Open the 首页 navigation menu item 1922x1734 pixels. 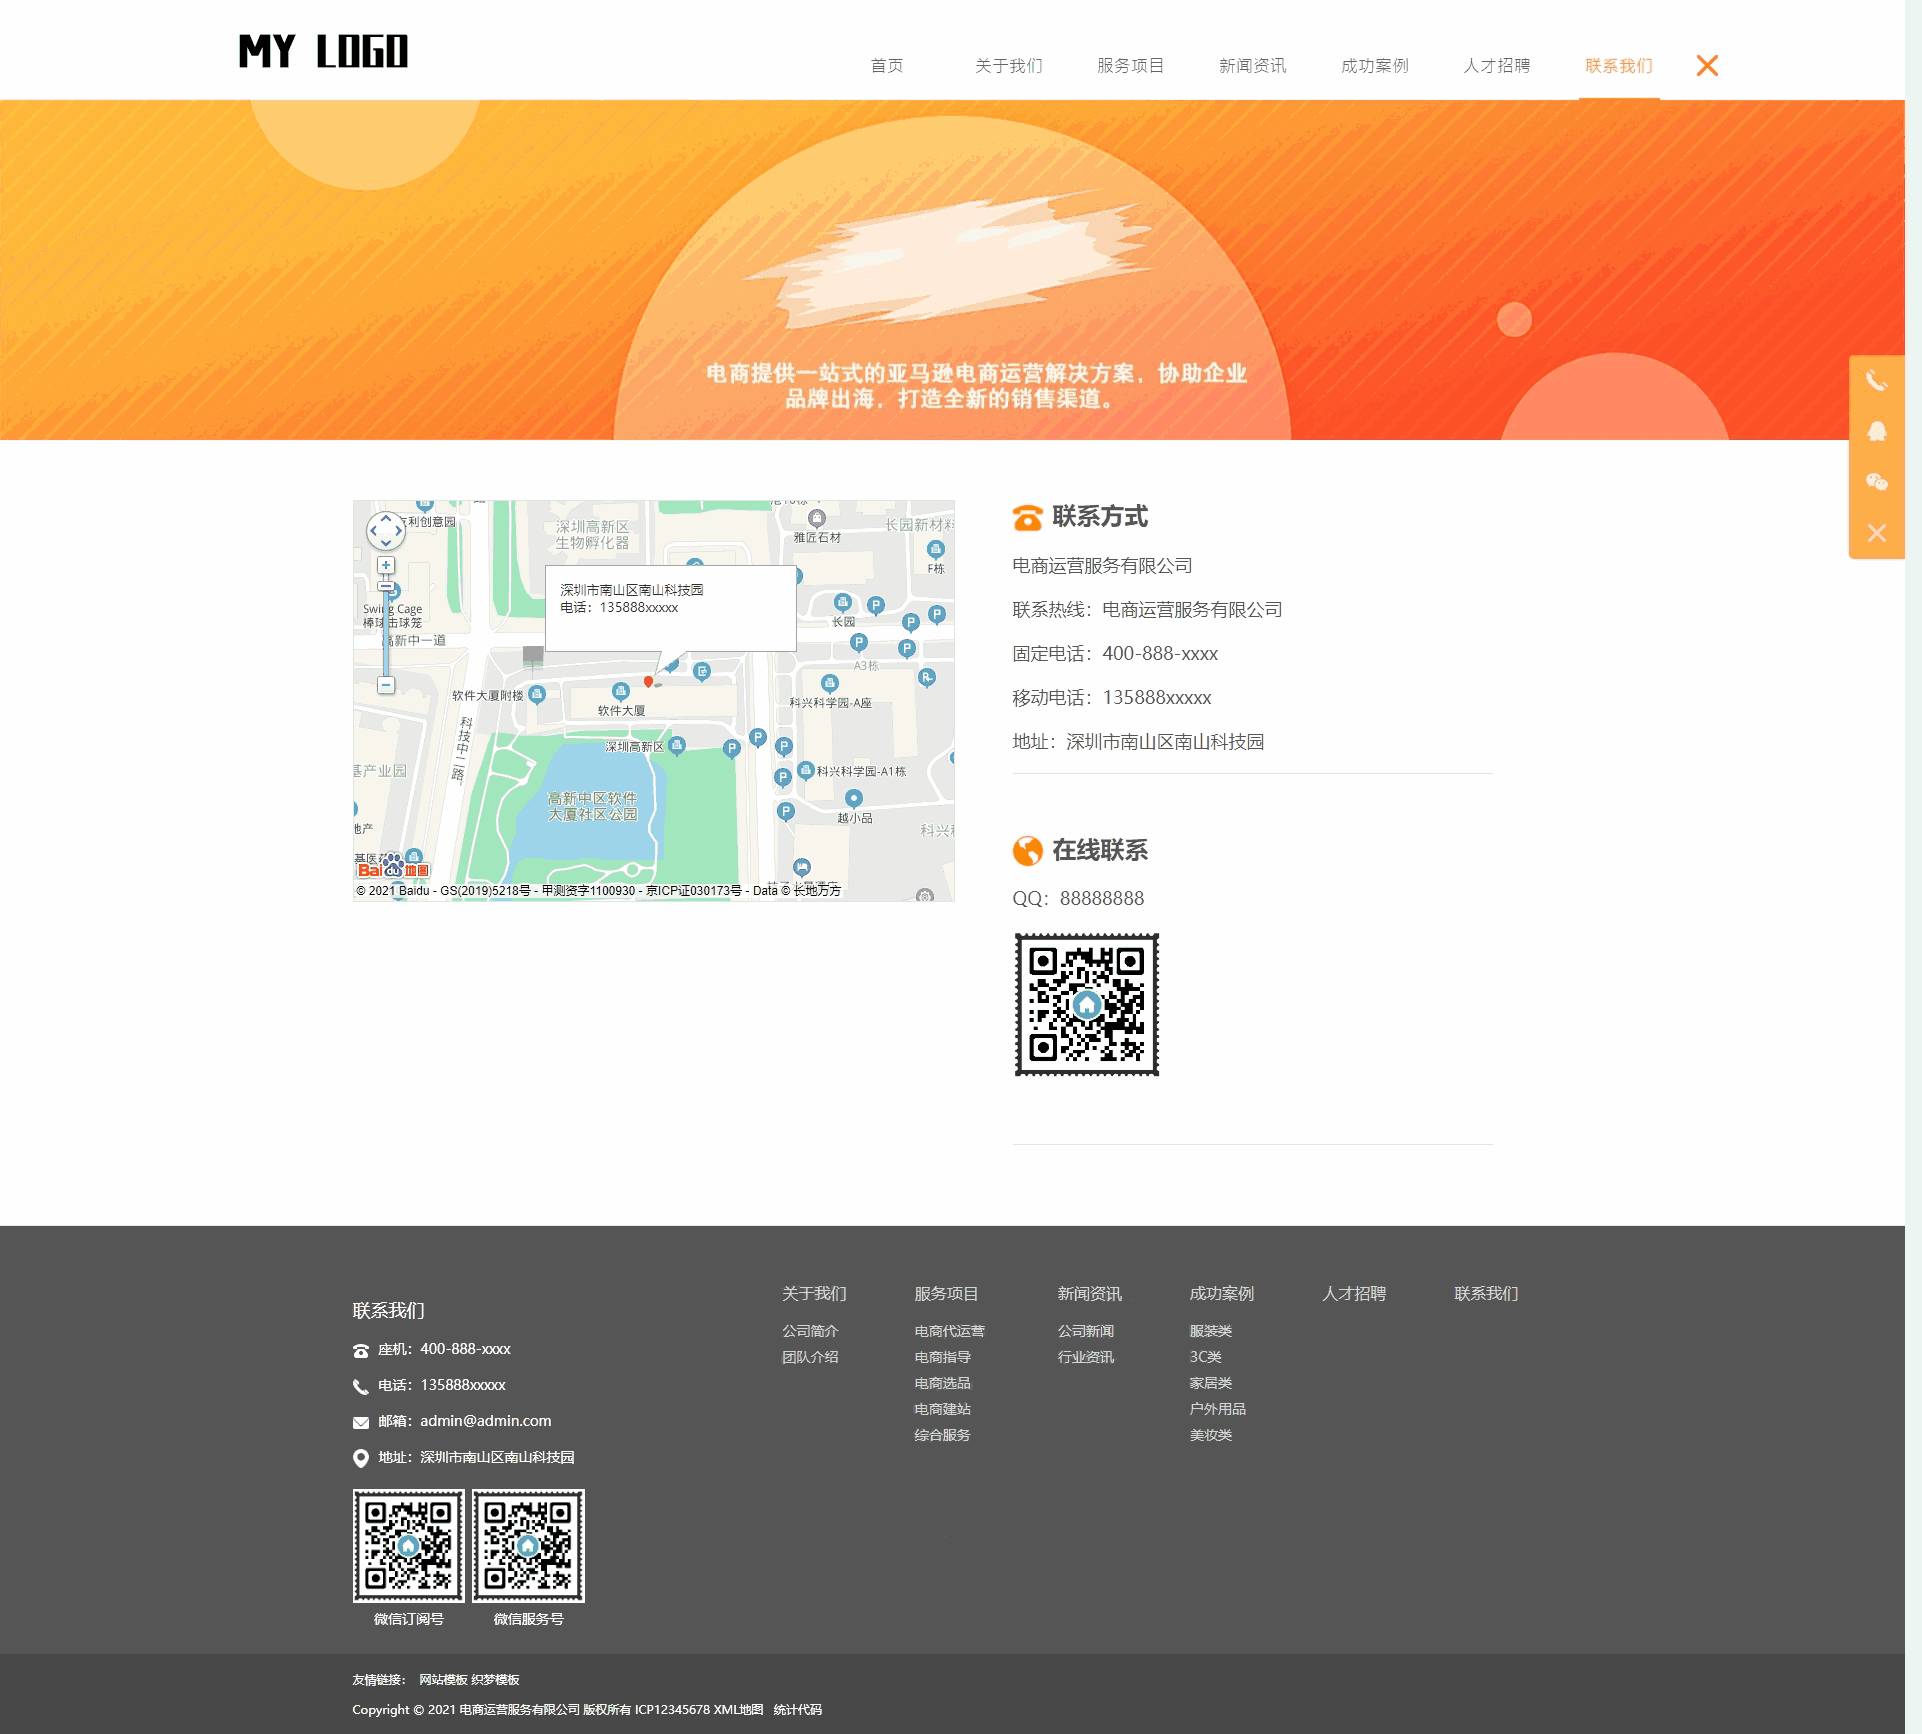click(x=886, y=66)
